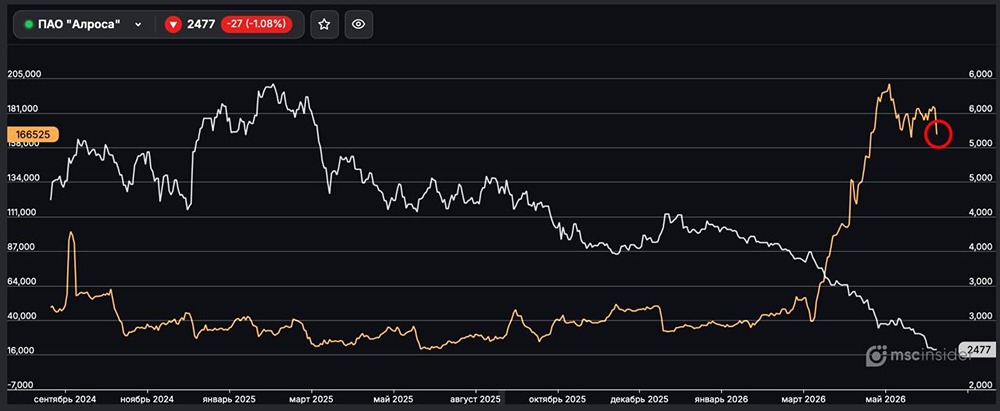Image resolution: width=1000 pixels, height=411 pixels.
Task: Add ticker to favorites with star icon
Action: [x=324, y=24]
